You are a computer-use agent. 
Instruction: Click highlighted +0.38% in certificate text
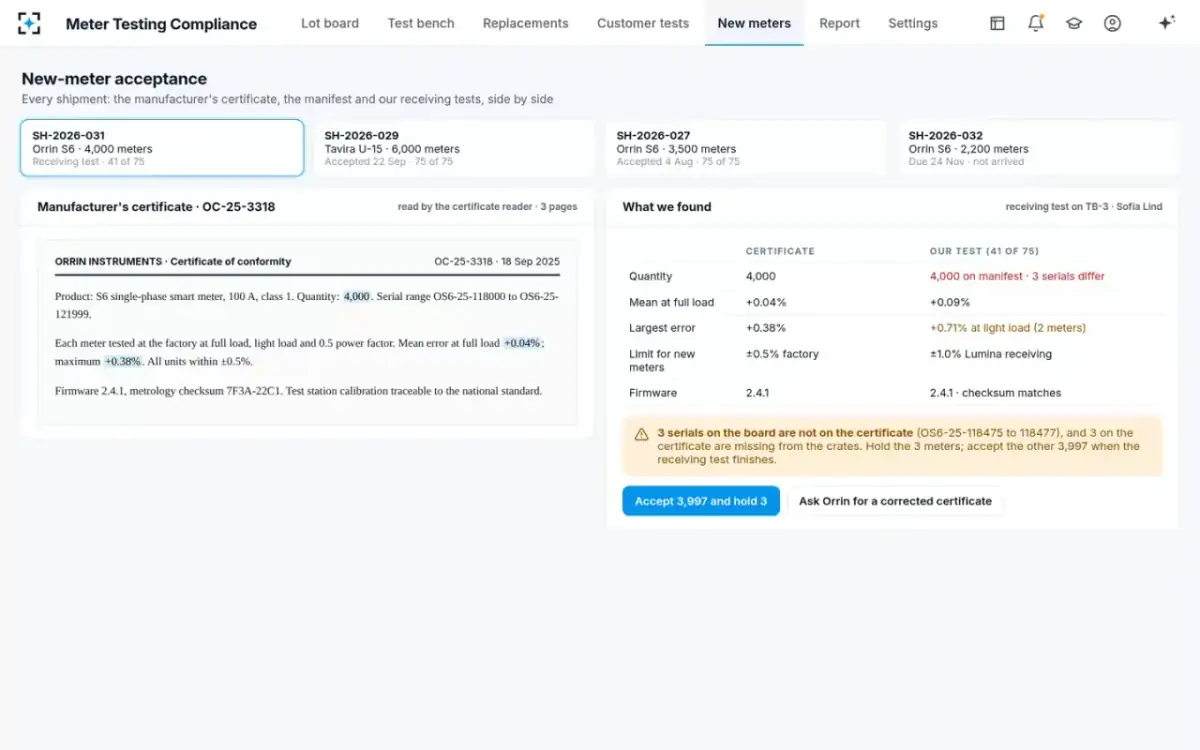point(123,361)
